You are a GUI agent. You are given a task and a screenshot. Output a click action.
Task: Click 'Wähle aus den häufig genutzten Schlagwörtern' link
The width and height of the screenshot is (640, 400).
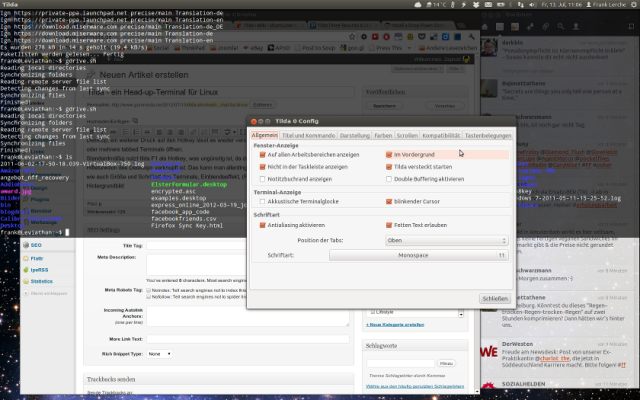[415, 386]
